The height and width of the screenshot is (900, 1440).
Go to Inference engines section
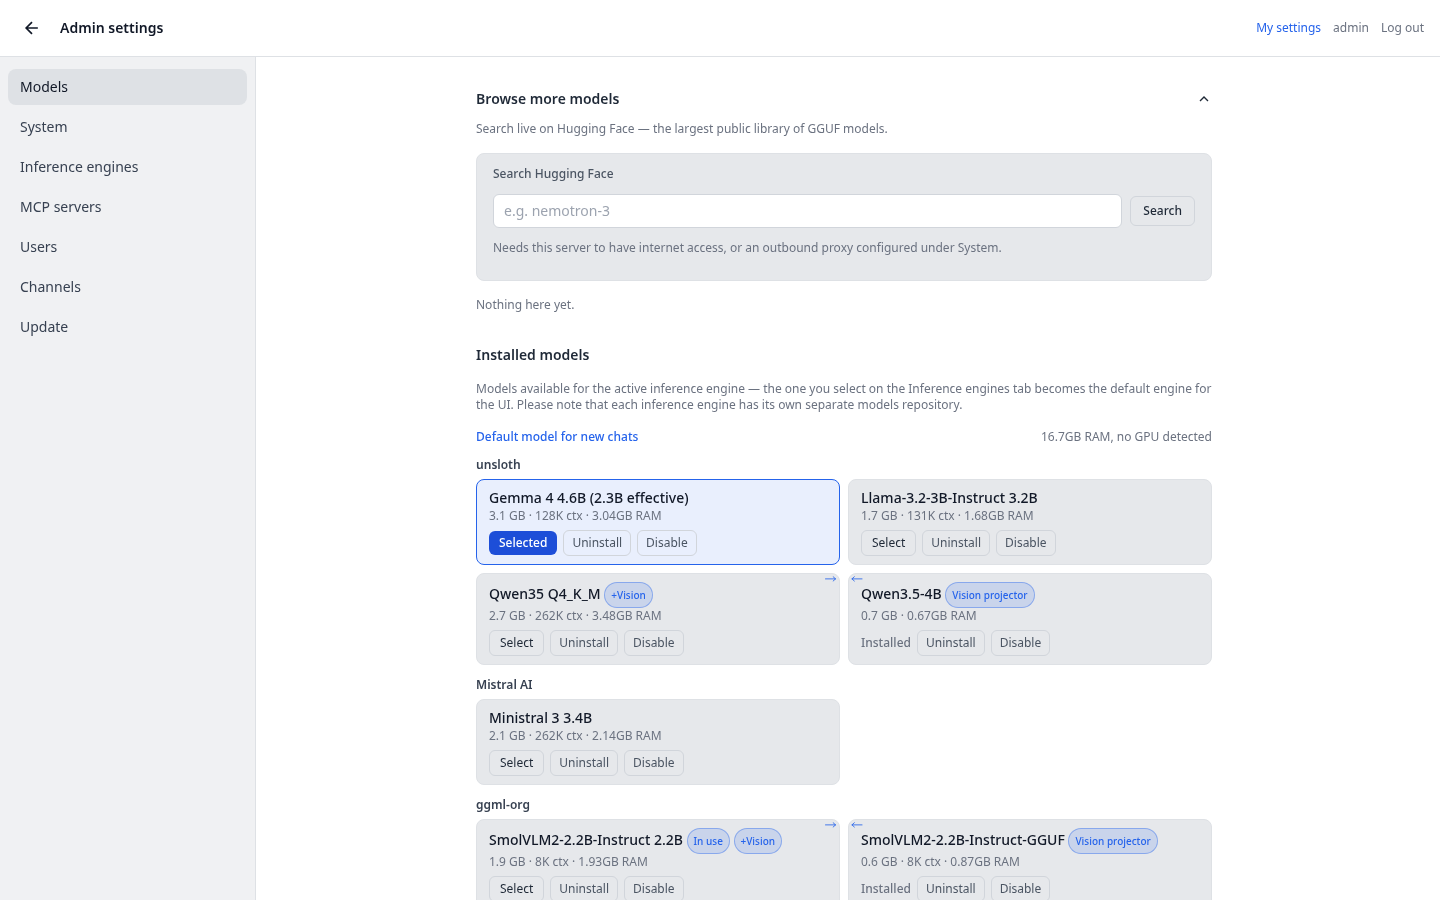pyautogui.click(x=127, y=167)
